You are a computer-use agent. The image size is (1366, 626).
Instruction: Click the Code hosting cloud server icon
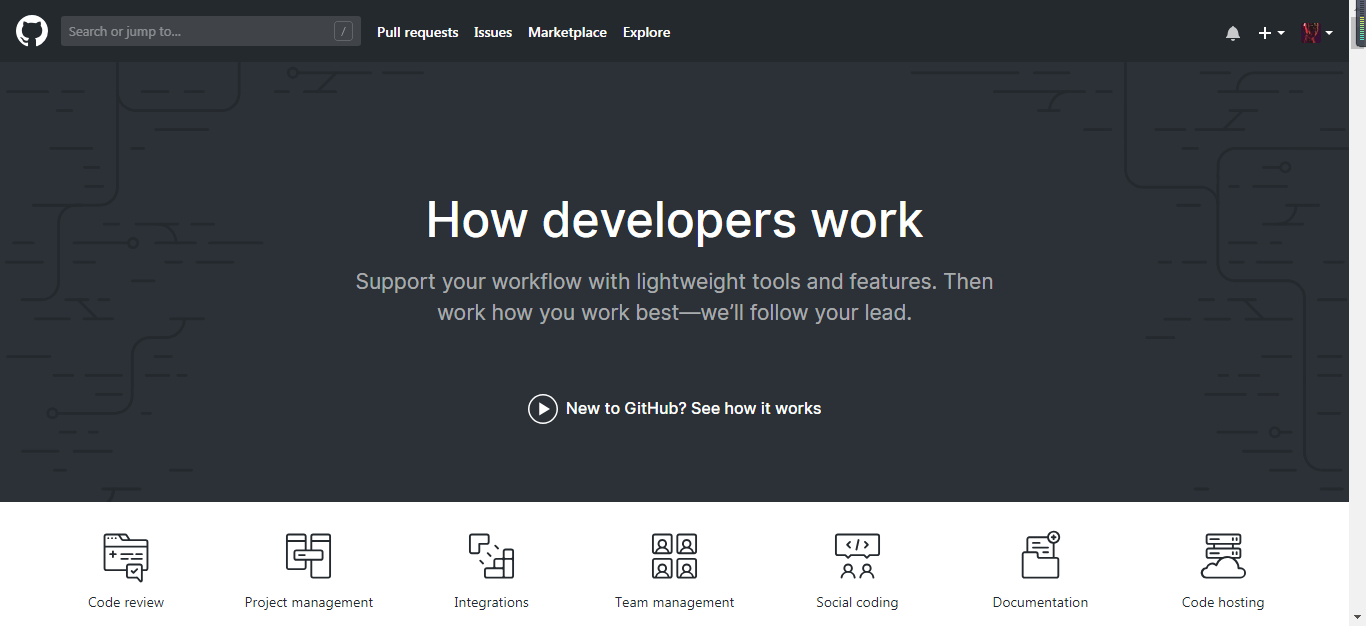tap(1223, 555)
